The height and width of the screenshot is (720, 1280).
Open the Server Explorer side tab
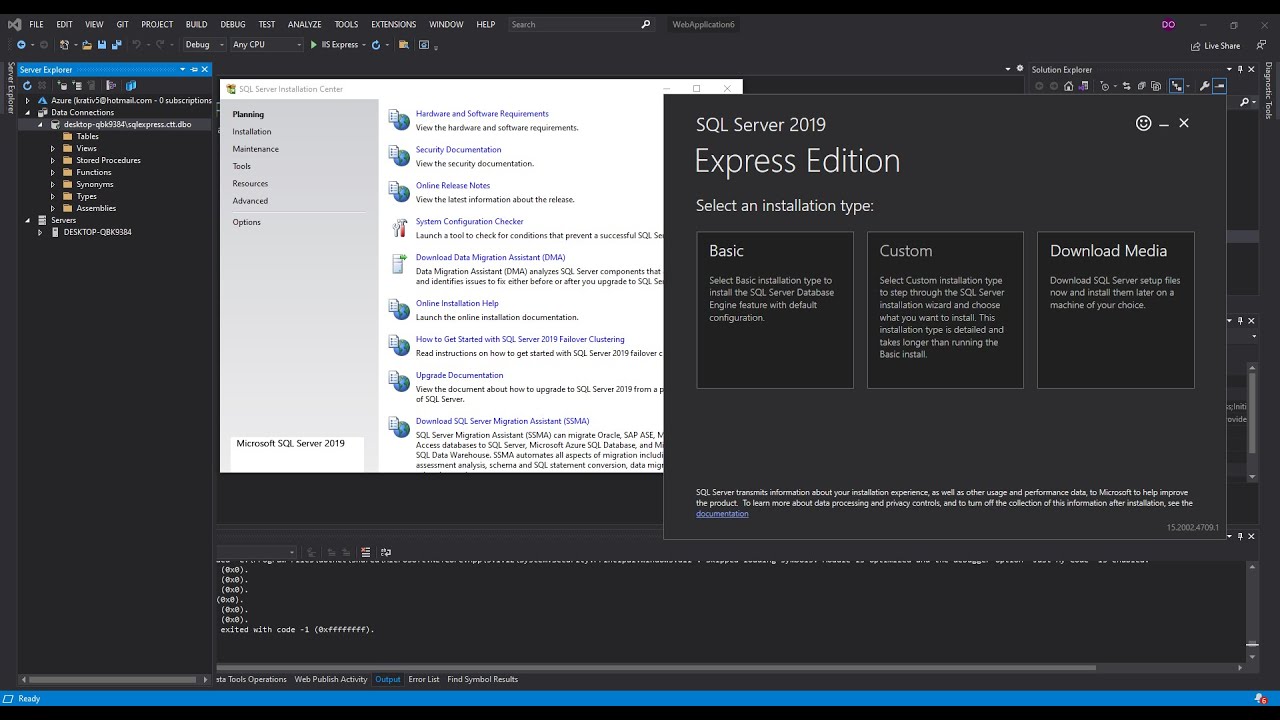pyautogui.click(x=12, y=88)
